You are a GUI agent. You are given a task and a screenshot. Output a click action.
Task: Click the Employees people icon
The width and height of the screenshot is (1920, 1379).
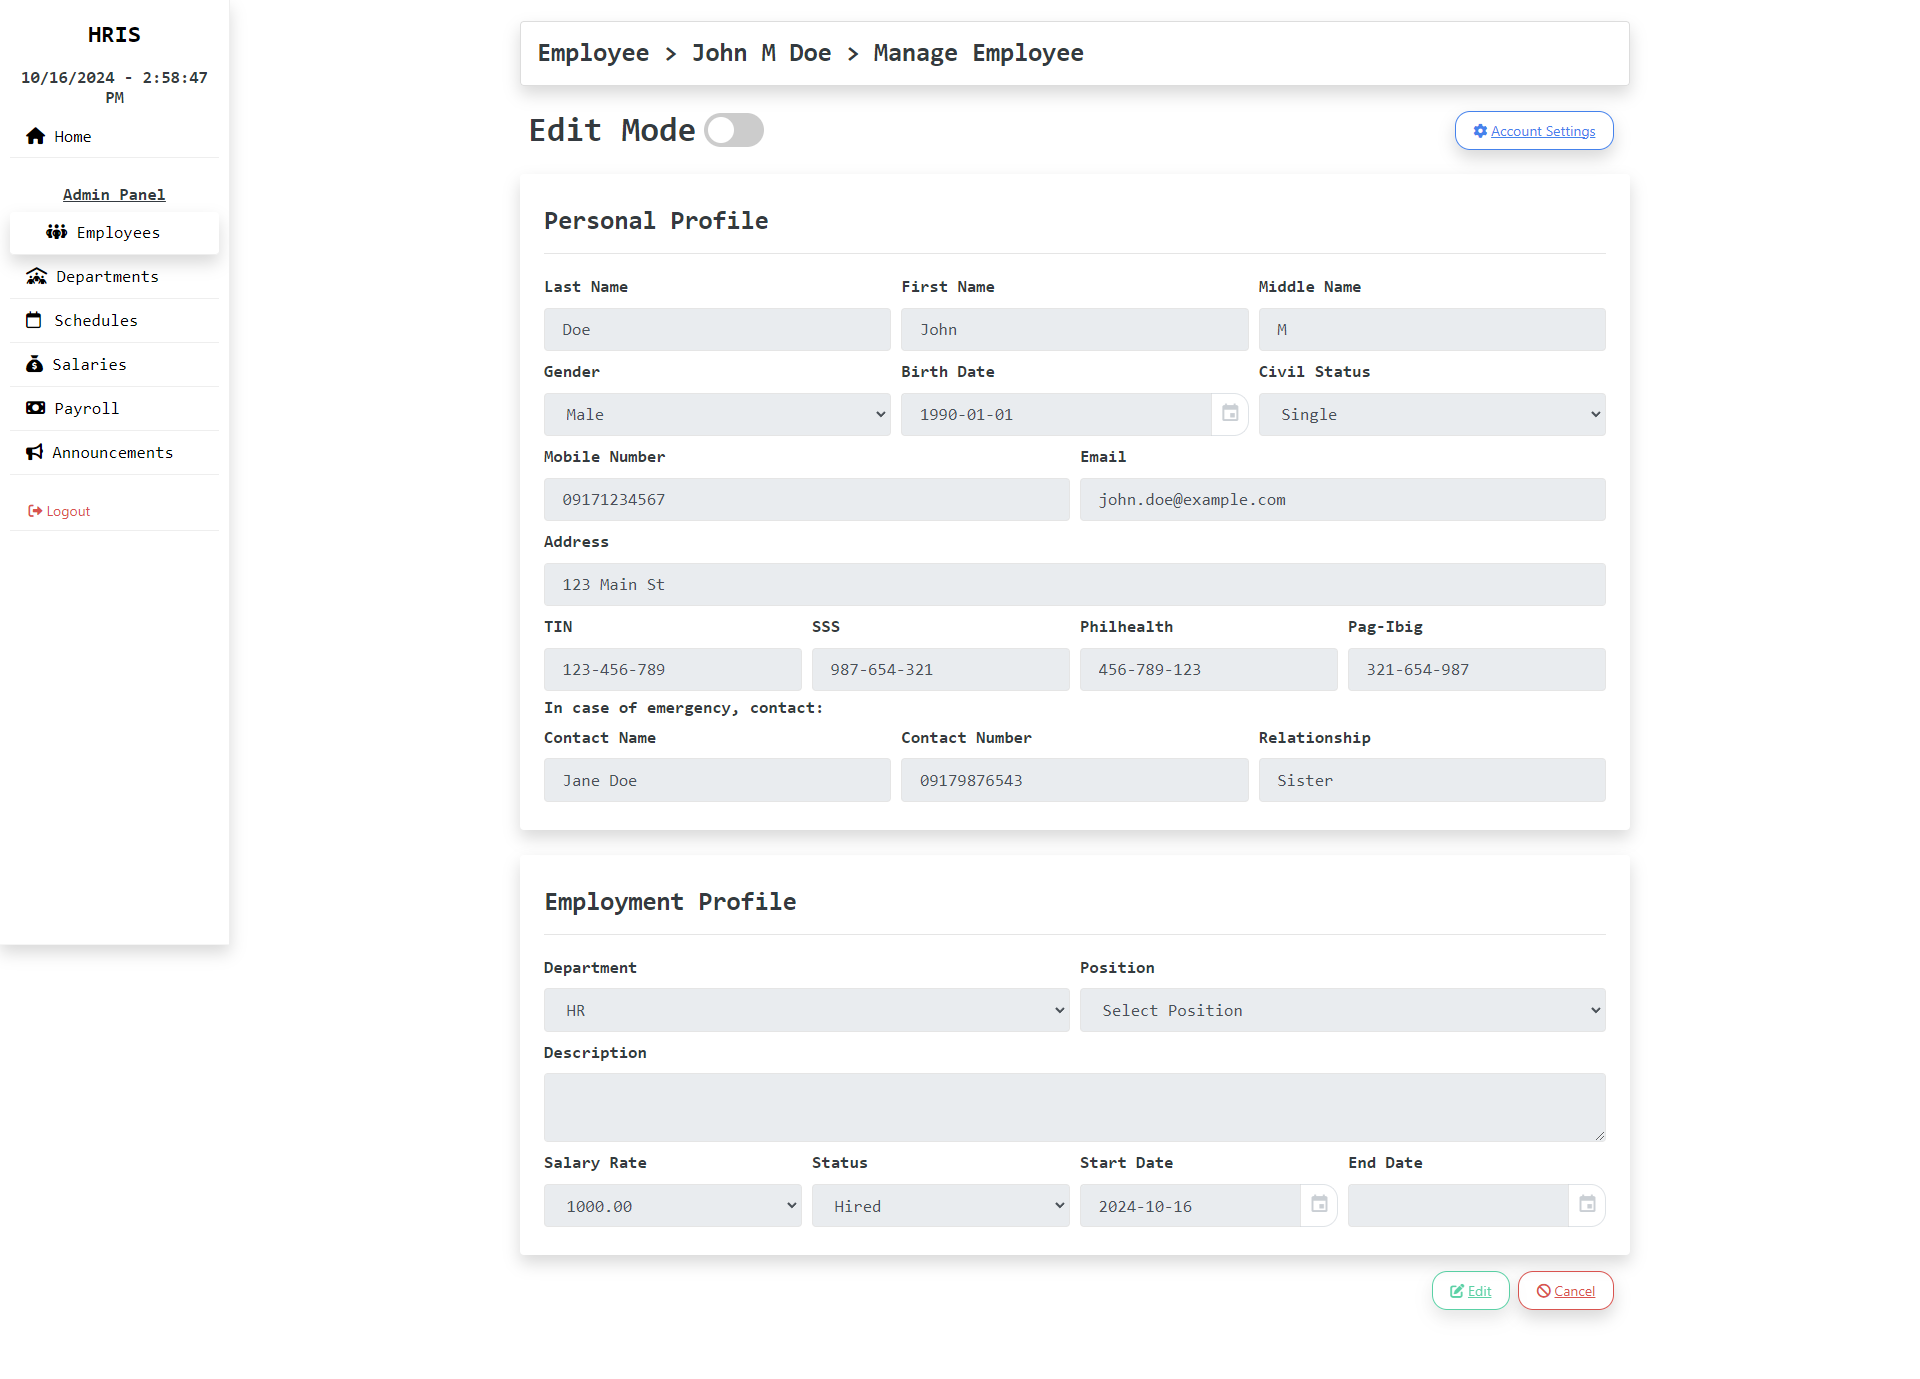click(56, 232)
